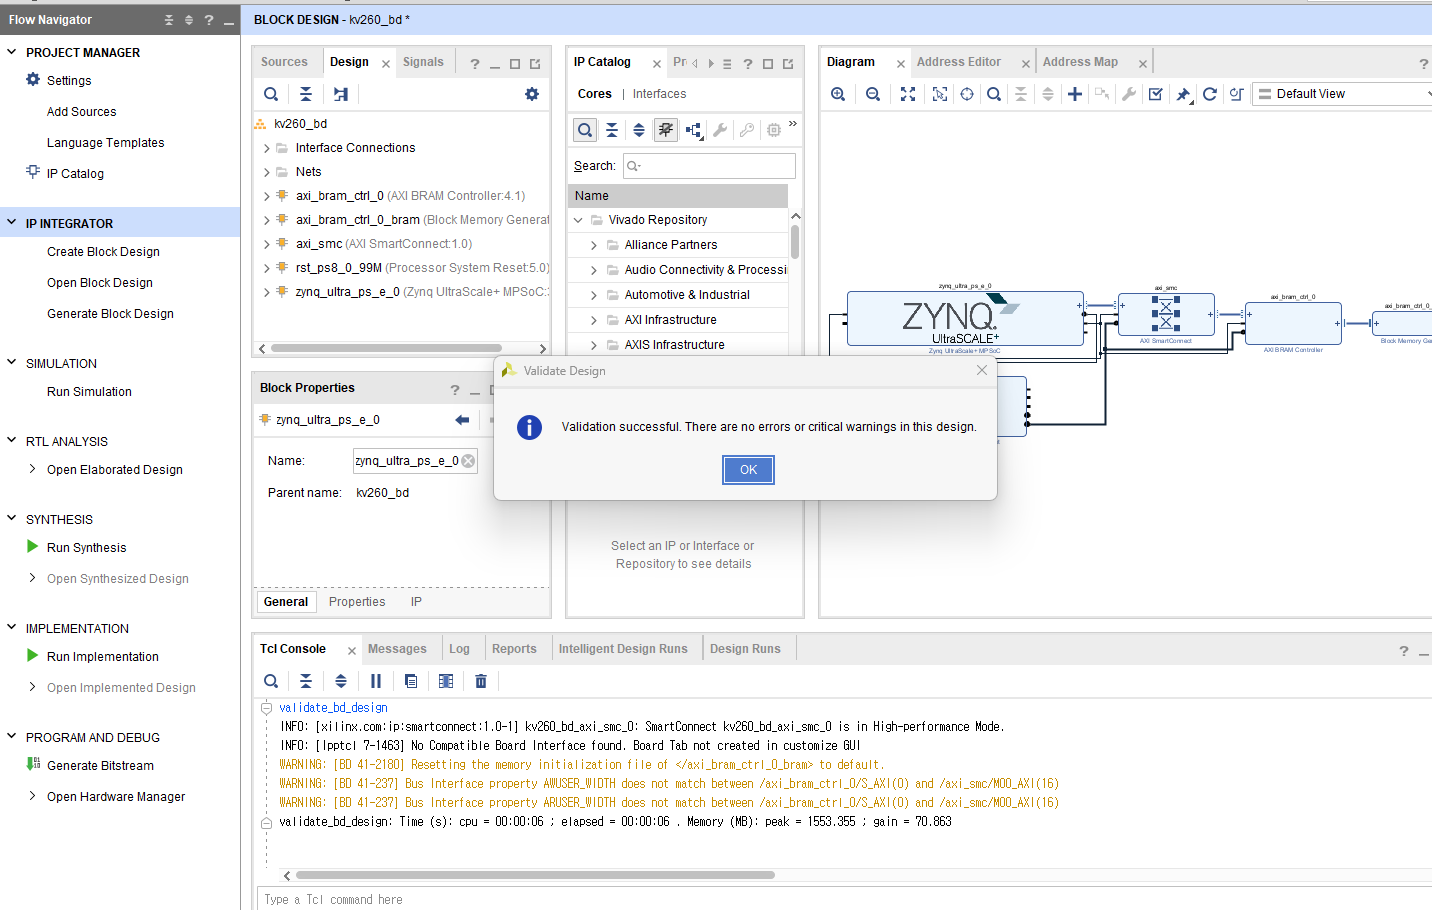The image size is (1432, 910).
Task: Expand all in IP Catalog
Action: click(639, 130)
